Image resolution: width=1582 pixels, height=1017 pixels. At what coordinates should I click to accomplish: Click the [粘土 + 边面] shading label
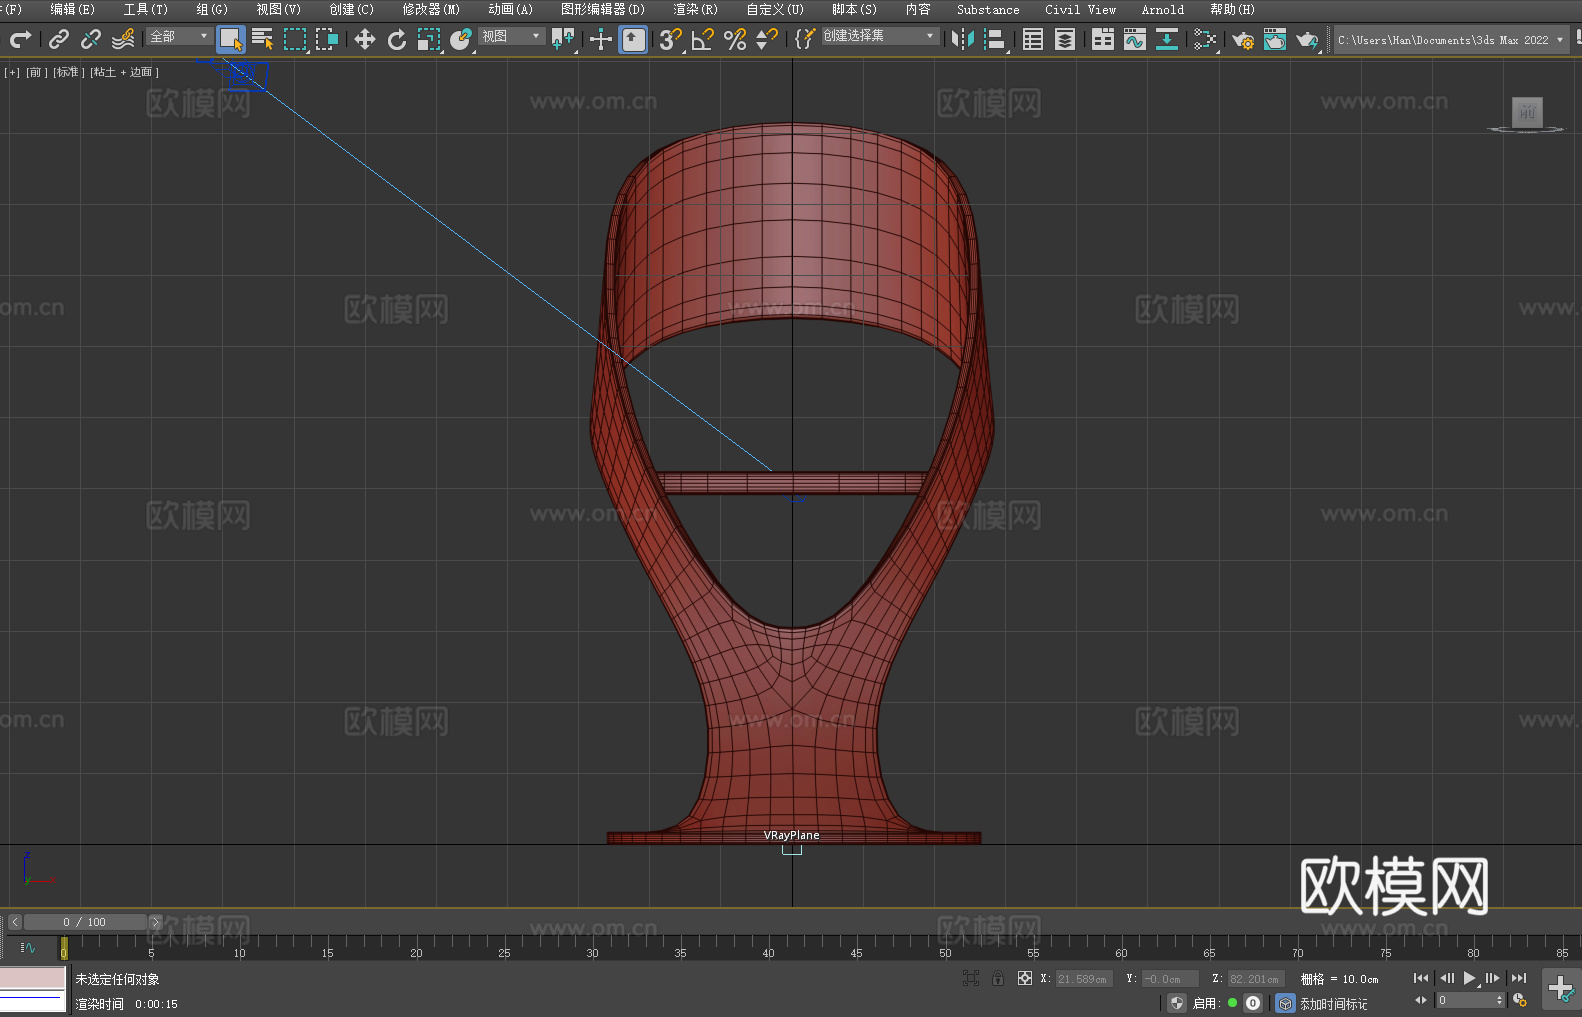(x=124, y=72)
